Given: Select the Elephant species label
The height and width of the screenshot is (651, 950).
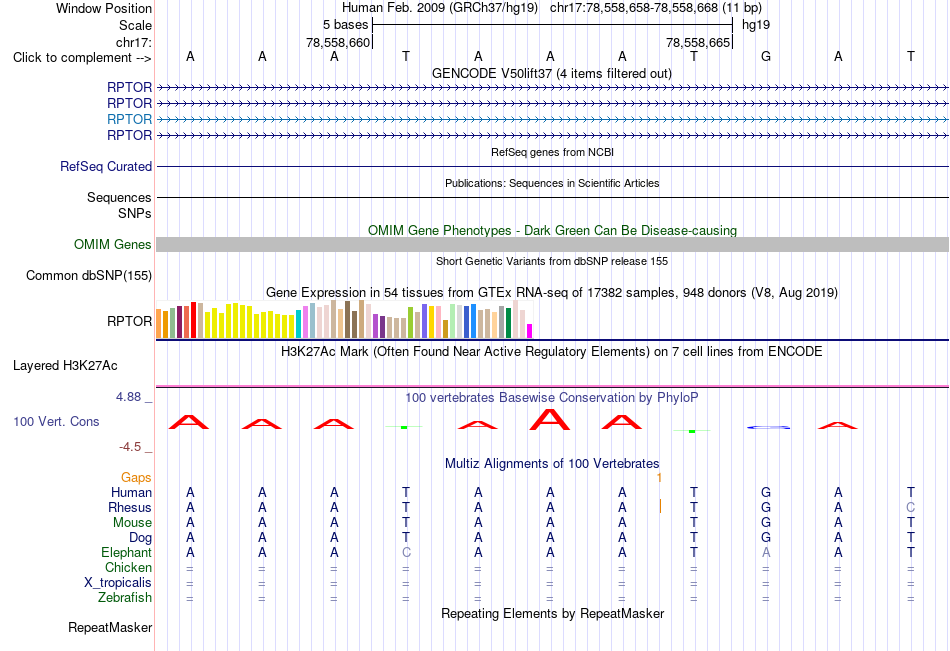Looking at the screenshot, I should pos(126,553).
